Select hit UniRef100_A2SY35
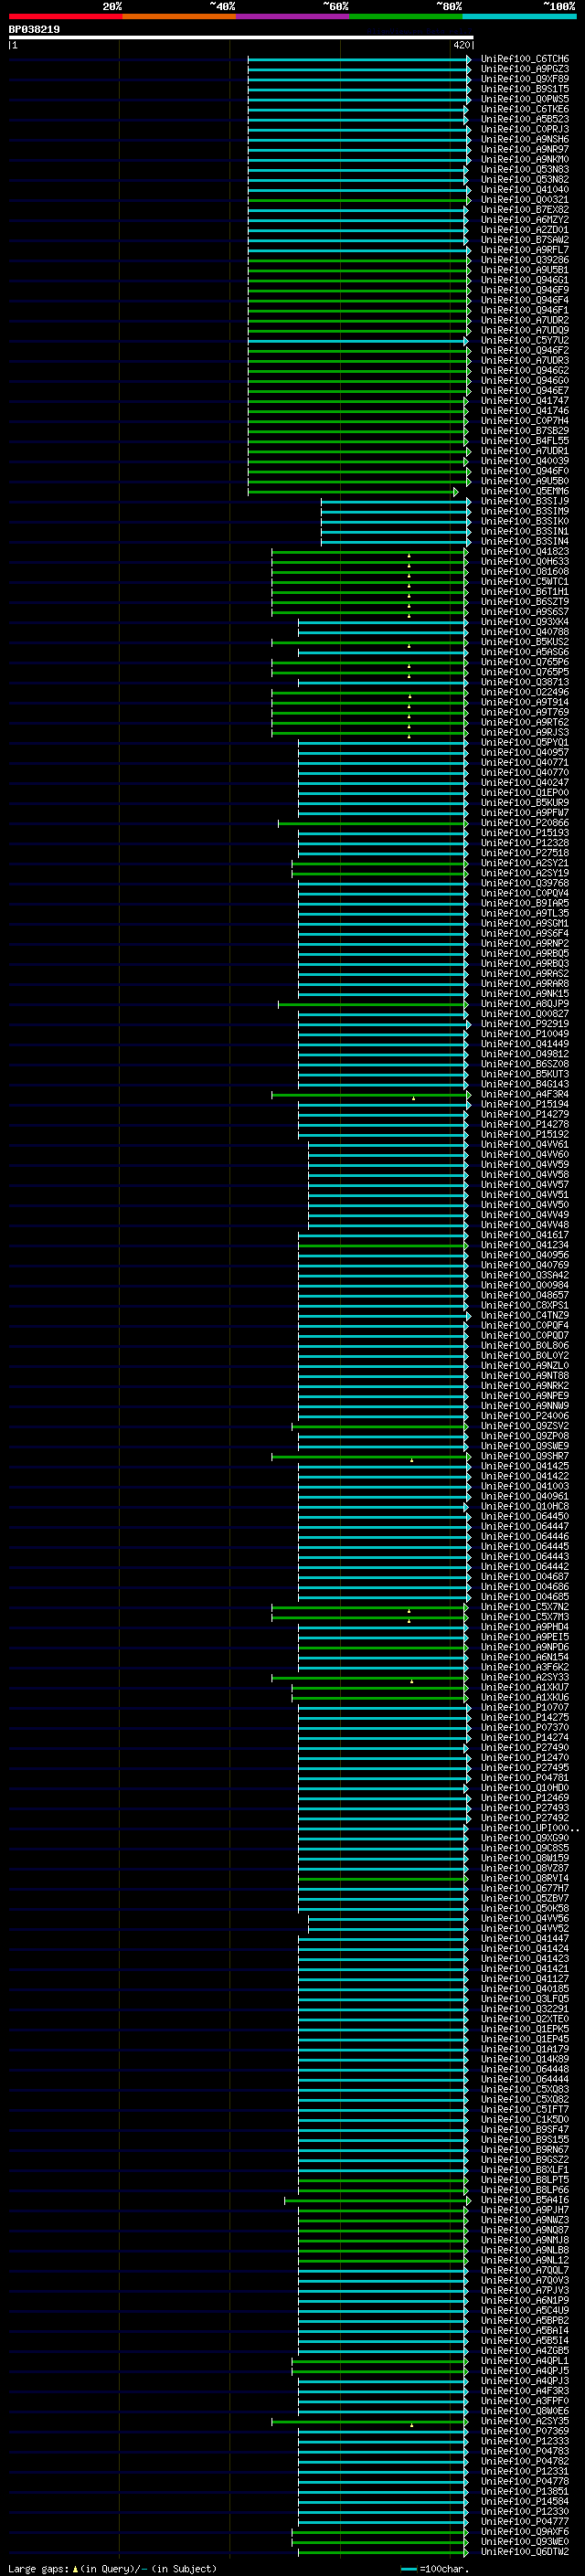Image resolution: width=585 pixels, height=2576 pixels. 525,2421
